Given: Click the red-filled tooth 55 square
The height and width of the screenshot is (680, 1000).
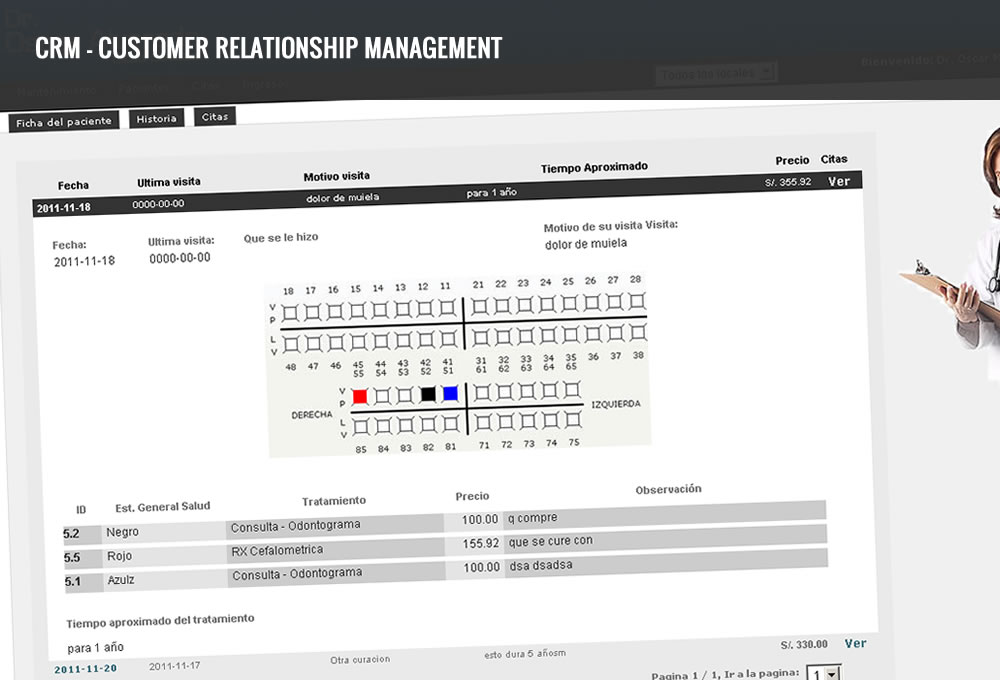Looking at the screenshot, I should (360, 397).
